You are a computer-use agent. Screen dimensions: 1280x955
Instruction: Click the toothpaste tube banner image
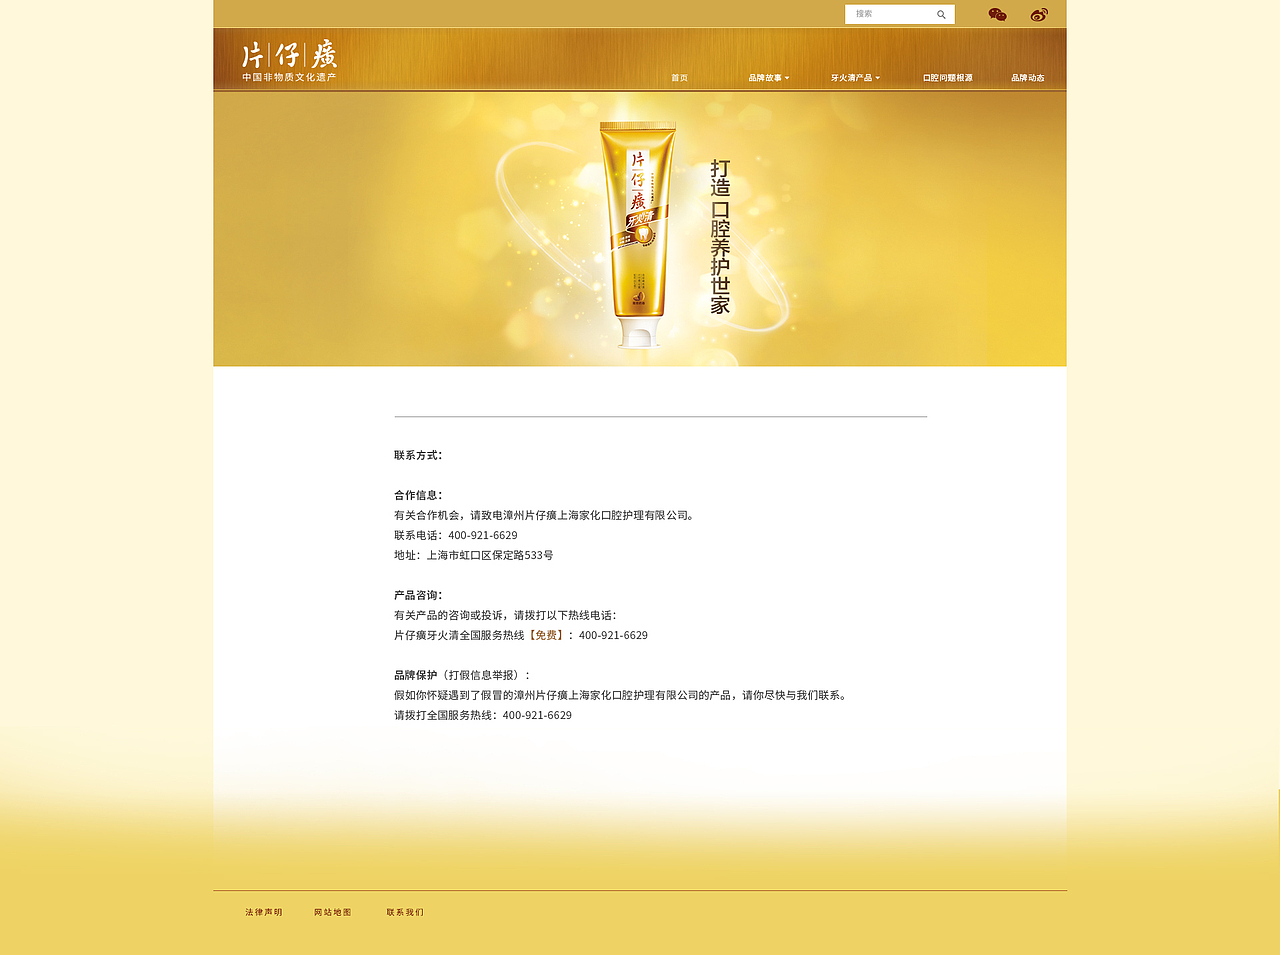tap(638, 235)
